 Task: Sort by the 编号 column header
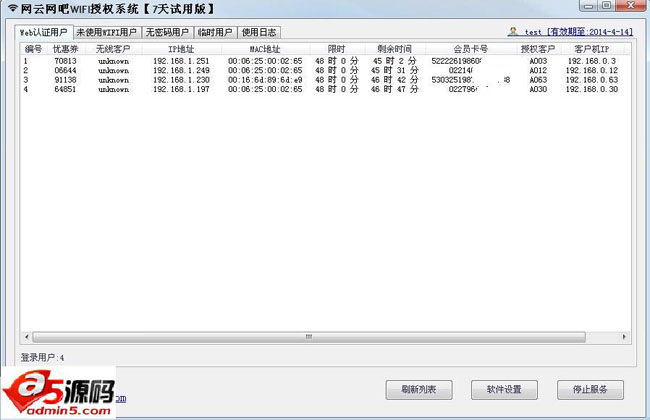pos(33,49)
